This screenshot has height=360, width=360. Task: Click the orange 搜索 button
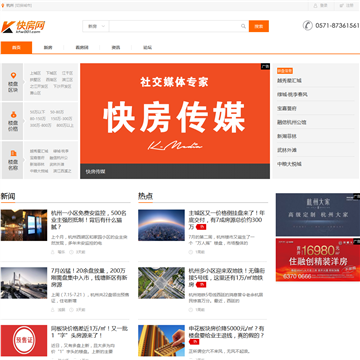coord(259,26)
